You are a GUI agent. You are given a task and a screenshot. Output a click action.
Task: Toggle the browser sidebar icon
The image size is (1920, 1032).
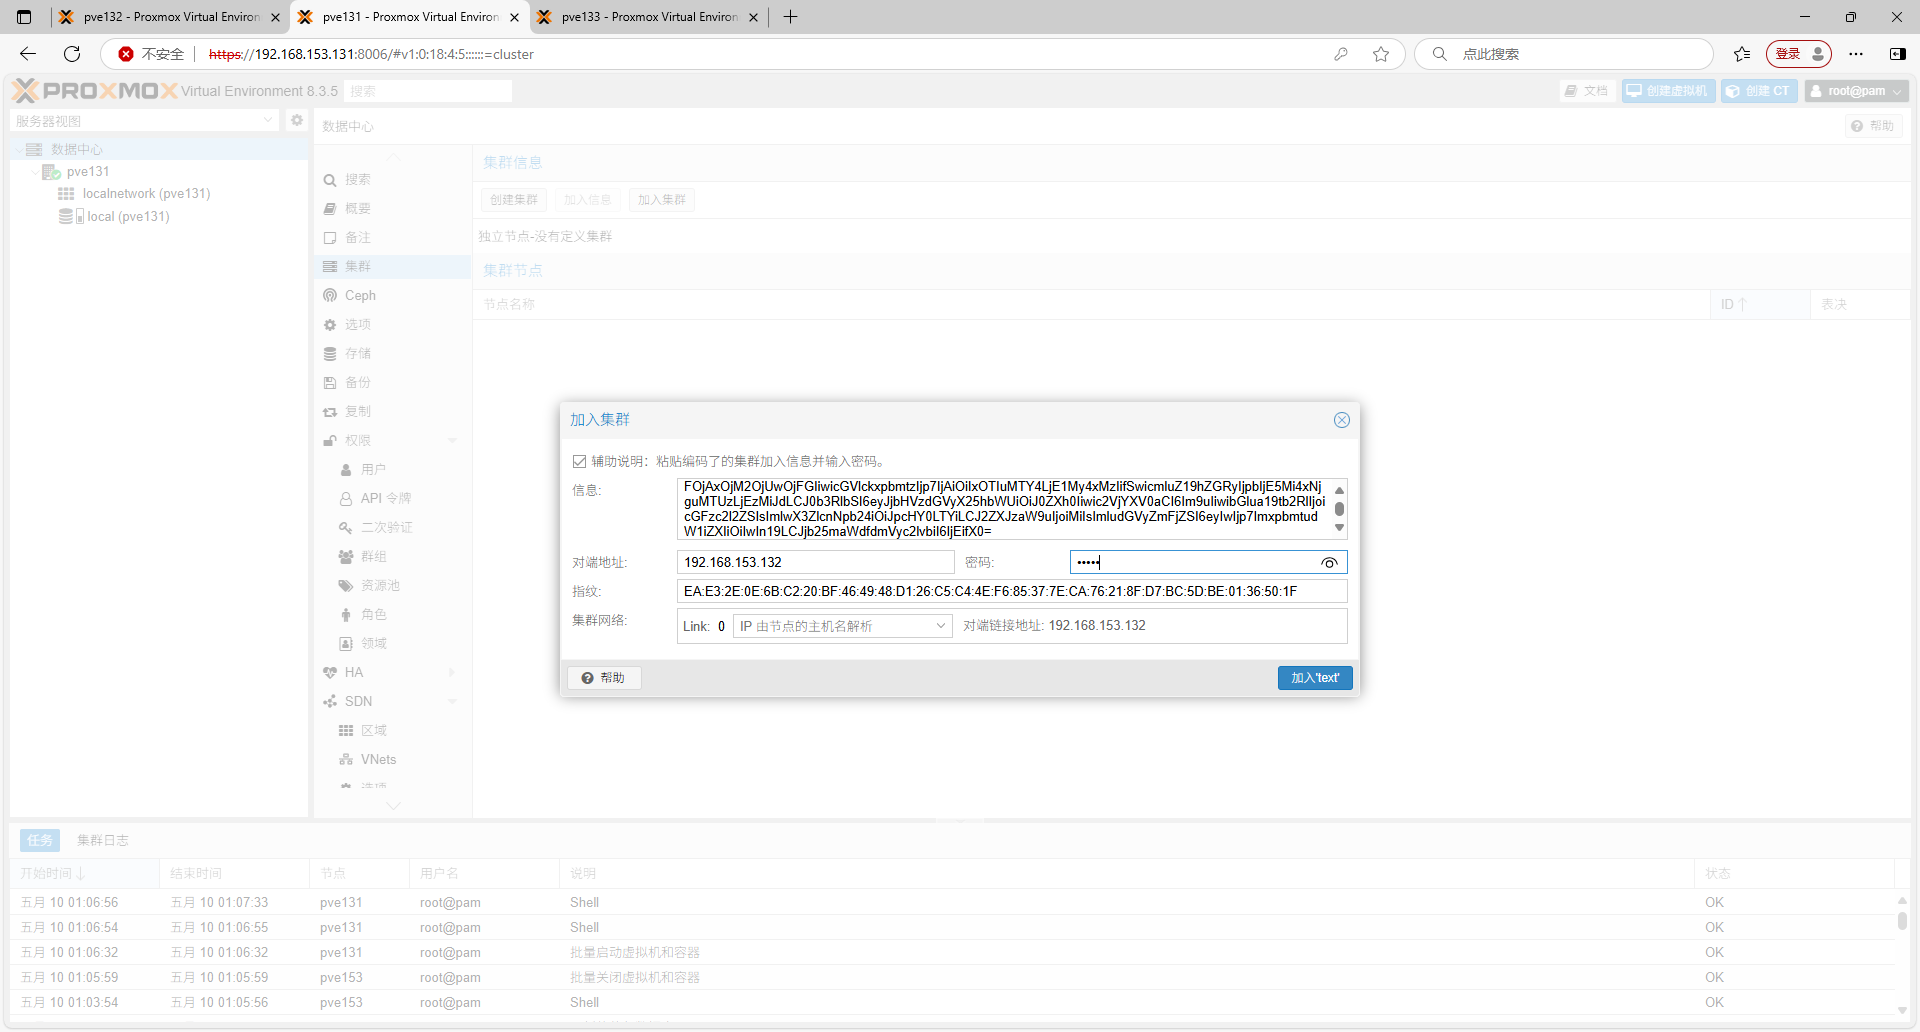(1897, 54)
